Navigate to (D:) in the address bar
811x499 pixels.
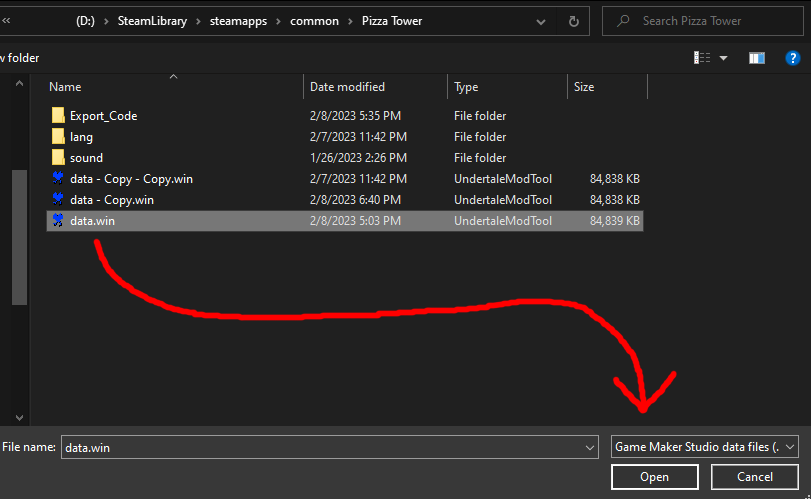85,21
